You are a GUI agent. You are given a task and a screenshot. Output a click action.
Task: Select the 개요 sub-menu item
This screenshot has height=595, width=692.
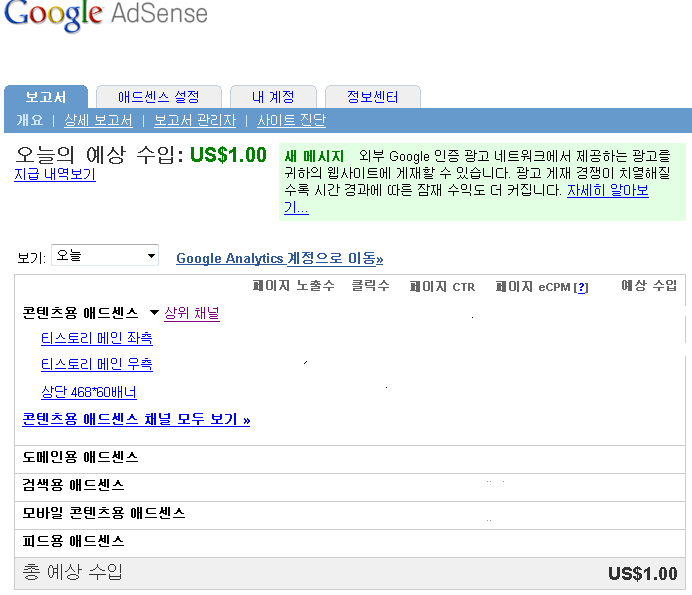tap(30, 120)
